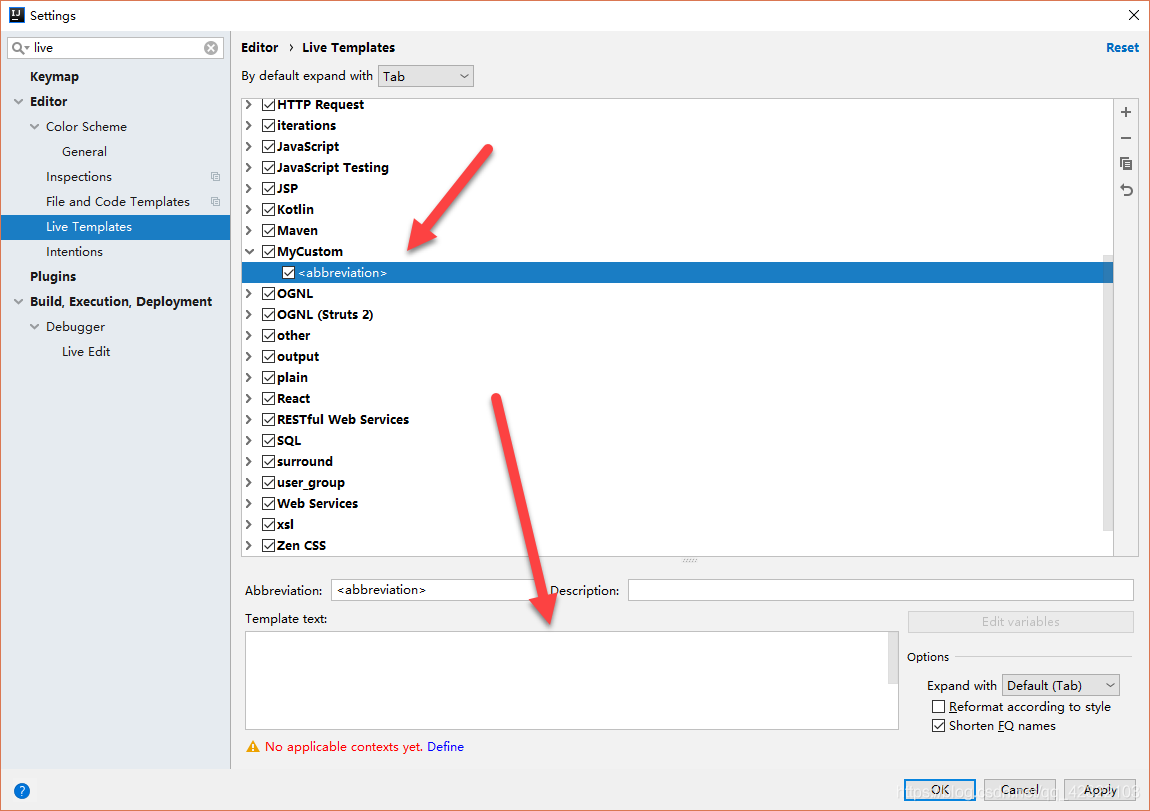The height and width of the screenshot is (811, 1150).
Task: Close the Settings dialog window
Action: [1133, 15]
